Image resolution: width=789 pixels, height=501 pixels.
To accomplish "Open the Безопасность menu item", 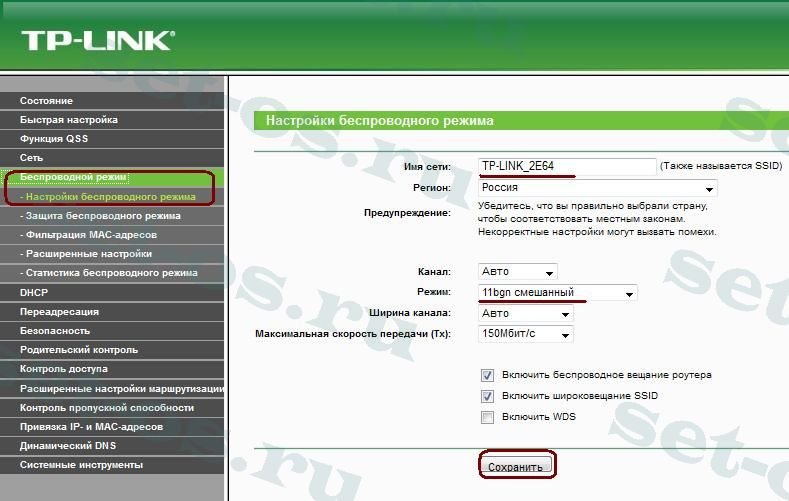I will click(112, 331).
